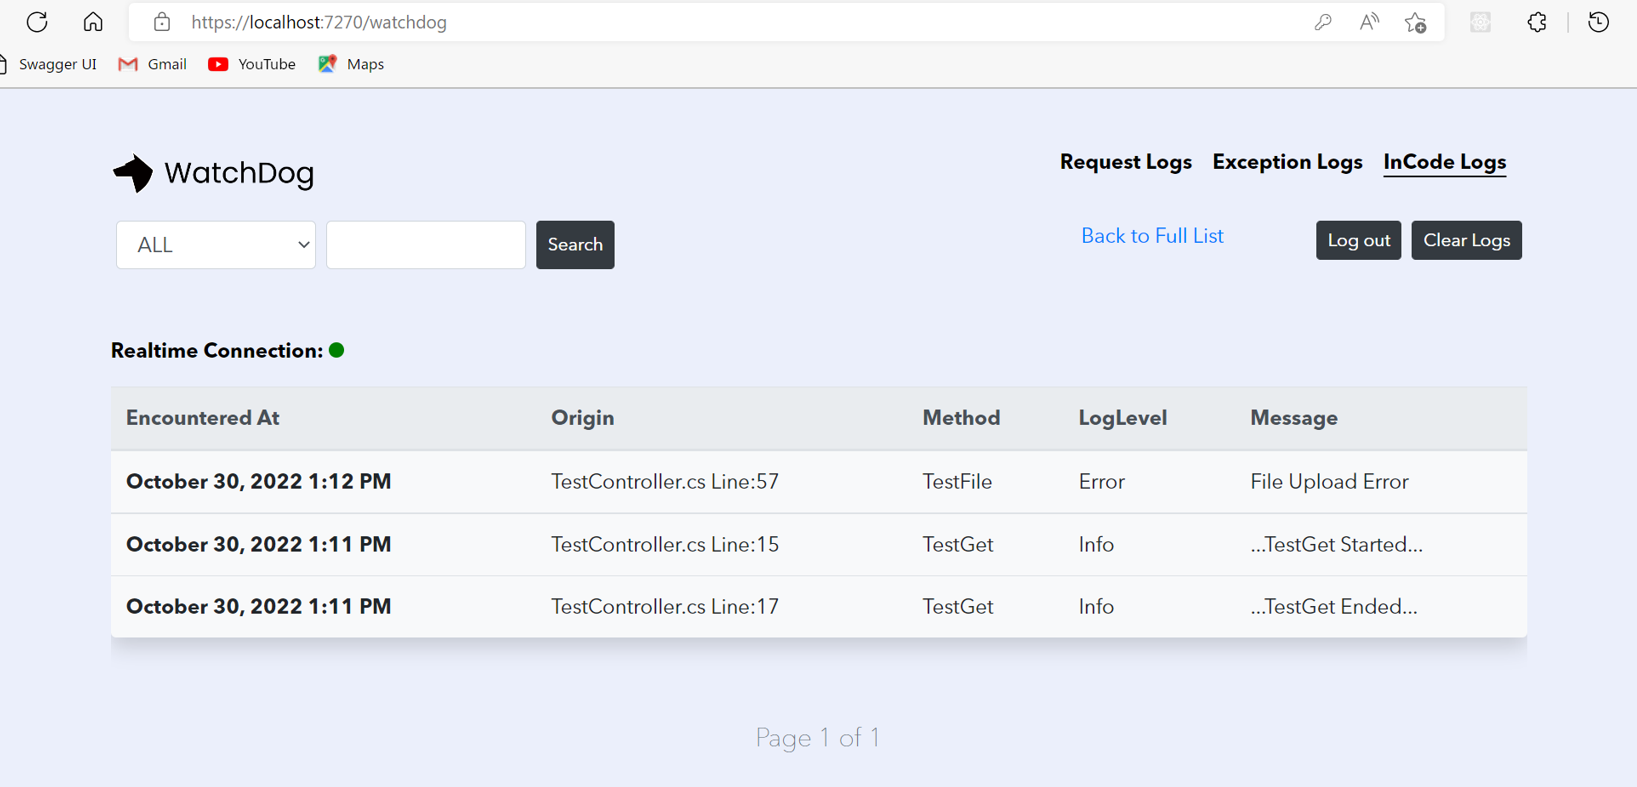Click WatchDog title text
1637x787 pixels.
coord(239,173)
